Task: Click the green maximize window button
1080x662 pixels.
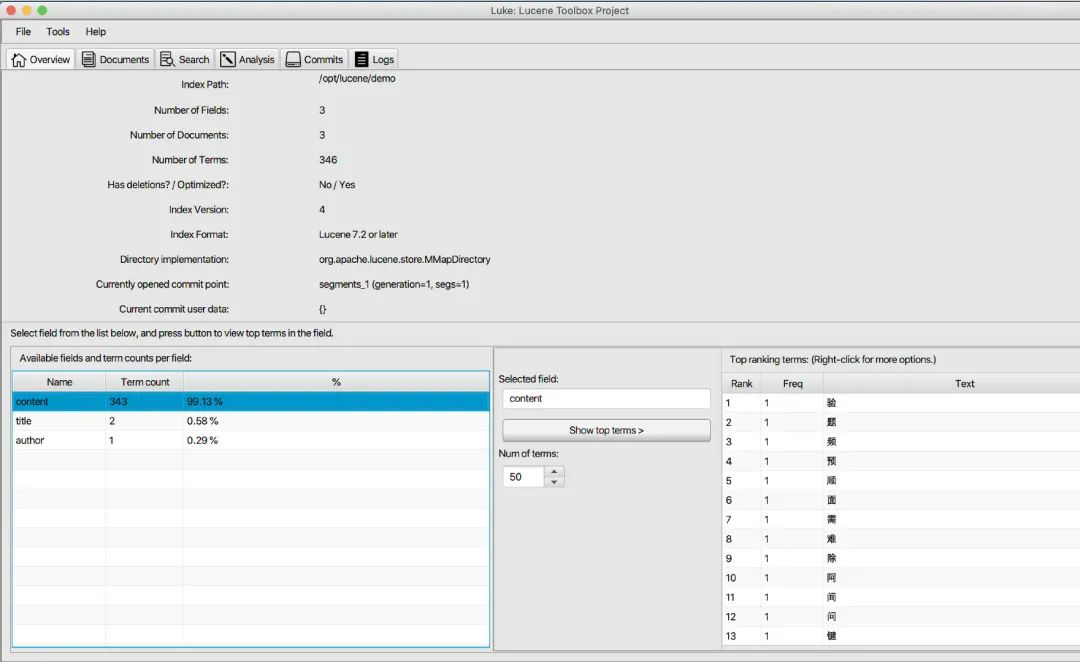Action: [42, 10]
